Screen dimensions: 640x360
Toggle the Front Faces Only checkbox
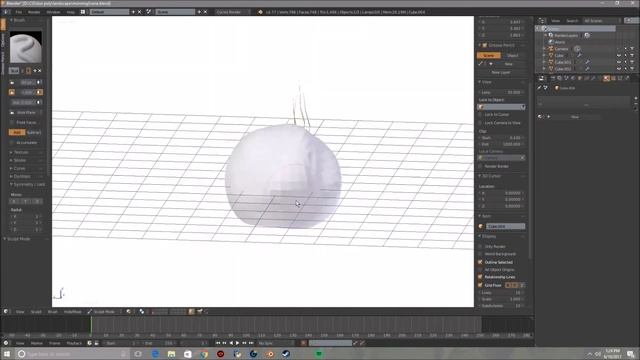coord(12,122)
